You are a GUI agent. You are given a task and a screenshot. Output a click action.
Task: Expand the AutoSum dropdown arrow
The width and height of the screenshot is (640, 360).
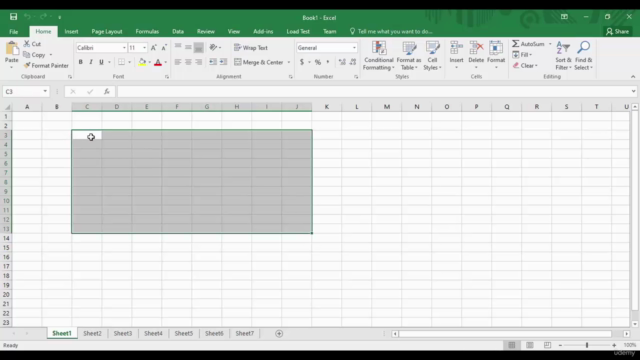tap(550, 44)
